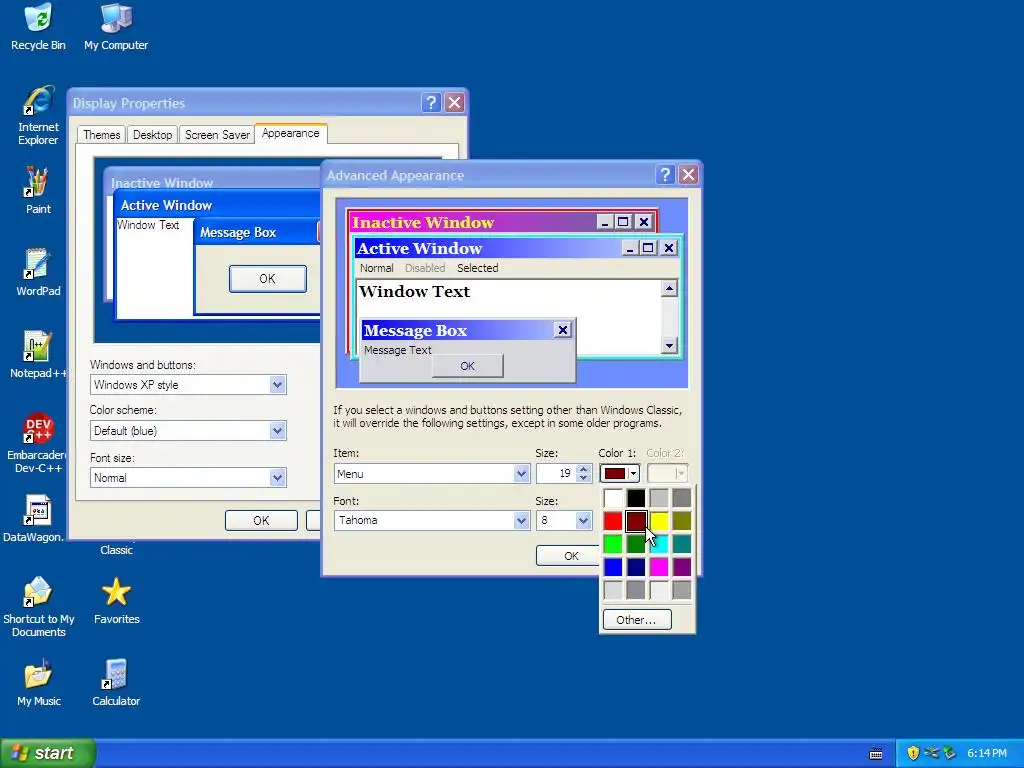Launch Internet Explorer from the desktop
The height and width of the screenshot is (768, 1024).
(x=38, y=115)
